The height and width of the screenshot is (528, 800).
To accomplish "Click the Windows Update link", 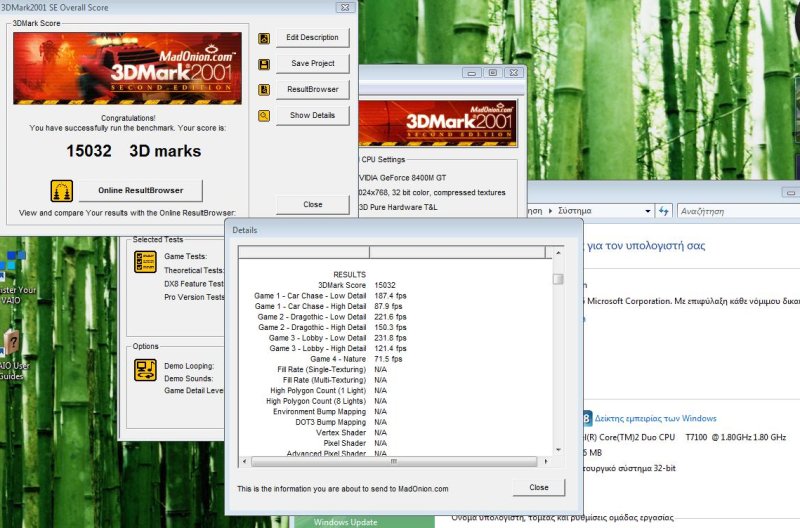I will coord(345,522).
